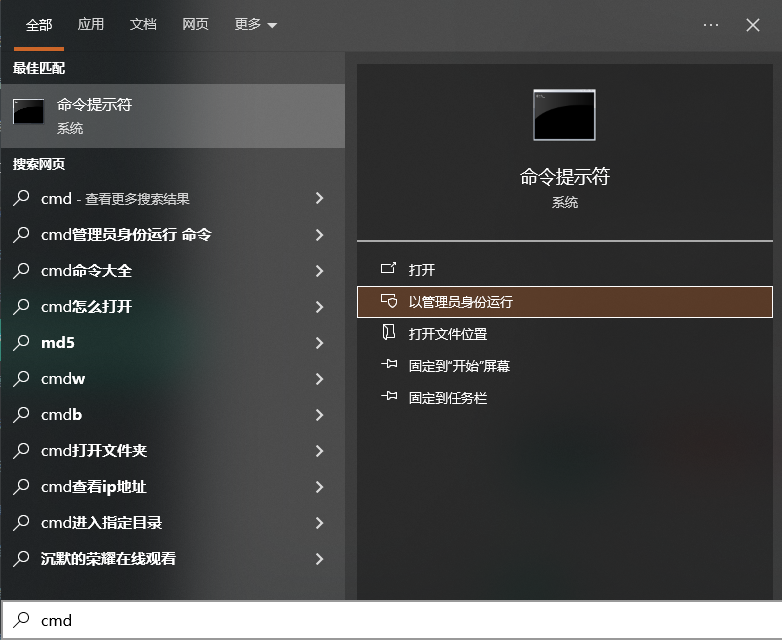Click the open-window icon beside 打开
Viewport: 782px width, 640px height.
click(x=389, y=268)
